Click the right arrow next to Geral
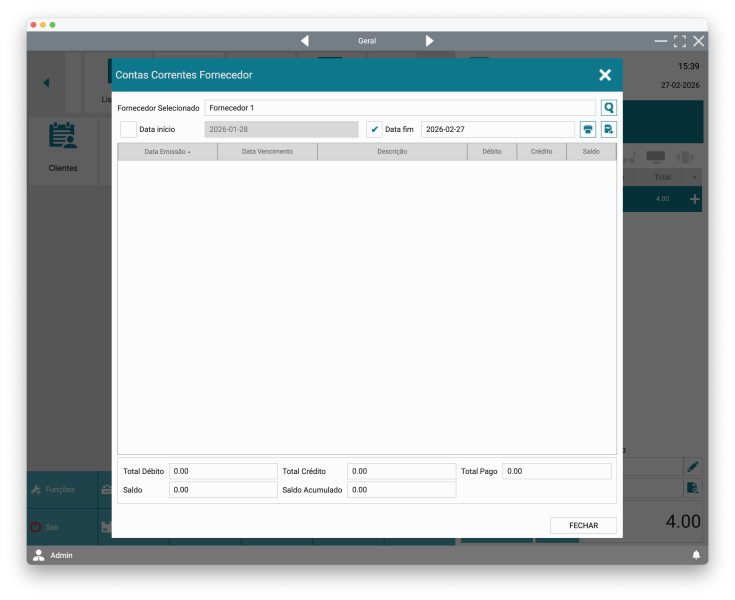Viewport: 735px width, 600px height. [429, 41]
